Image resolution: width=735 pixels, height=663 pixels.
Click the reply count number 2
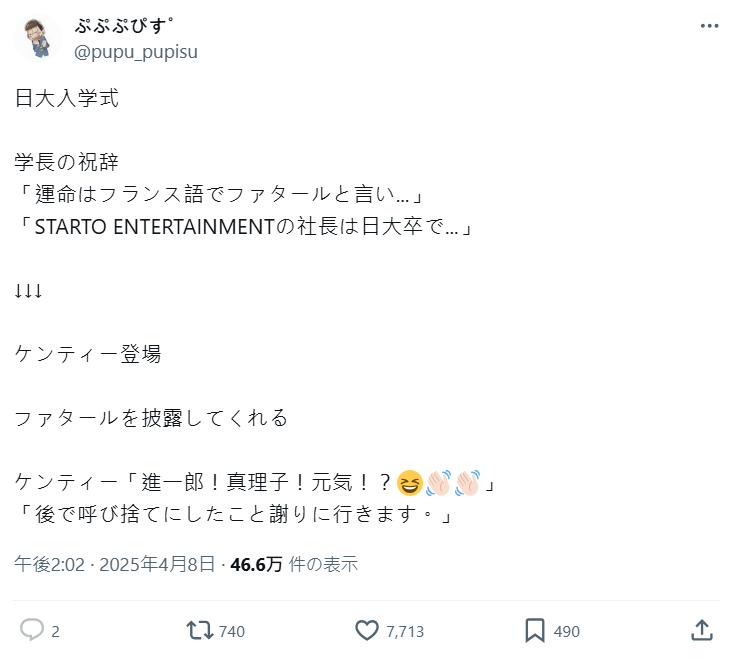[56, 631]
